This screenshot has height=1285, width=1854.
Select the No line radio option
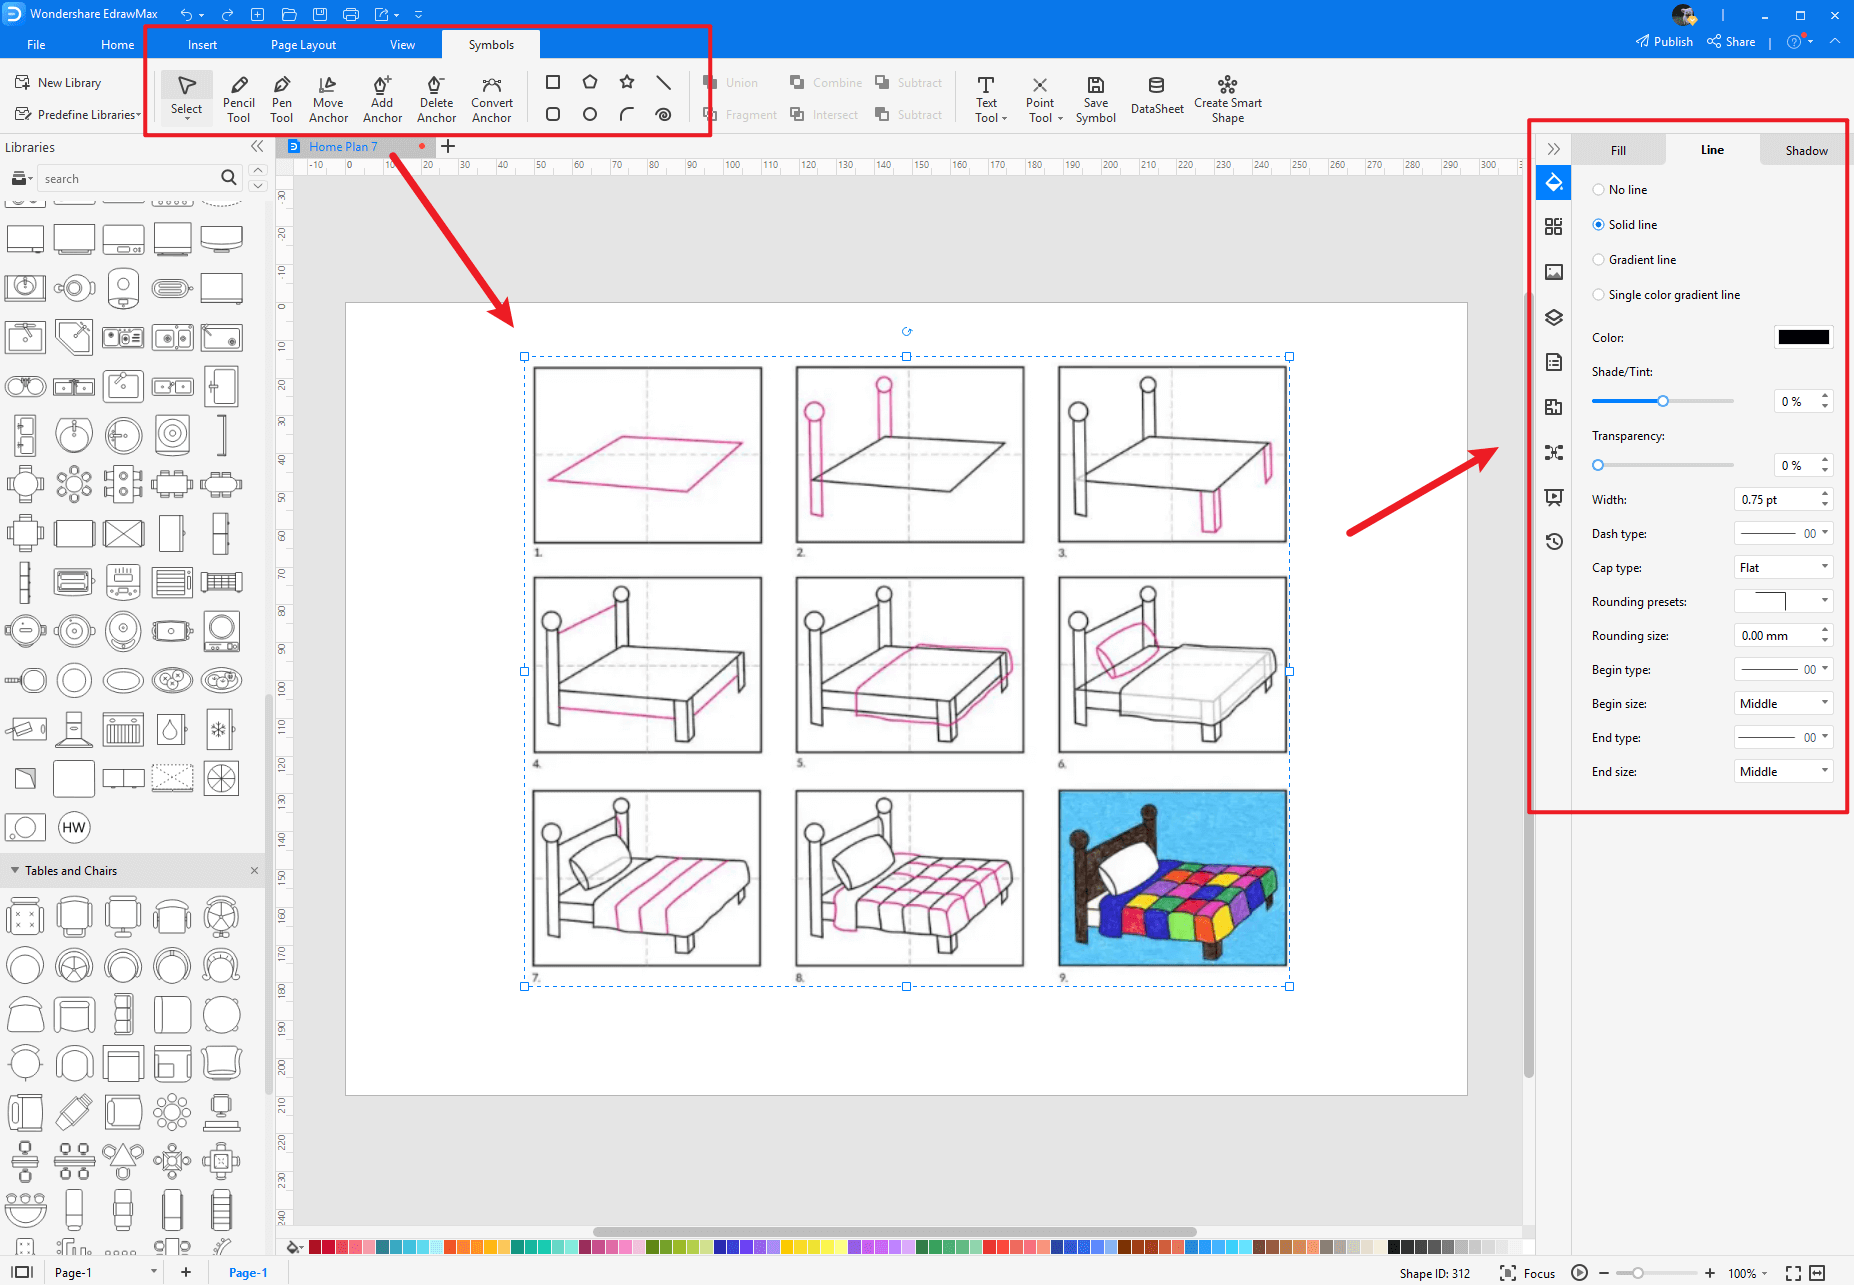tap(1599, 190)
